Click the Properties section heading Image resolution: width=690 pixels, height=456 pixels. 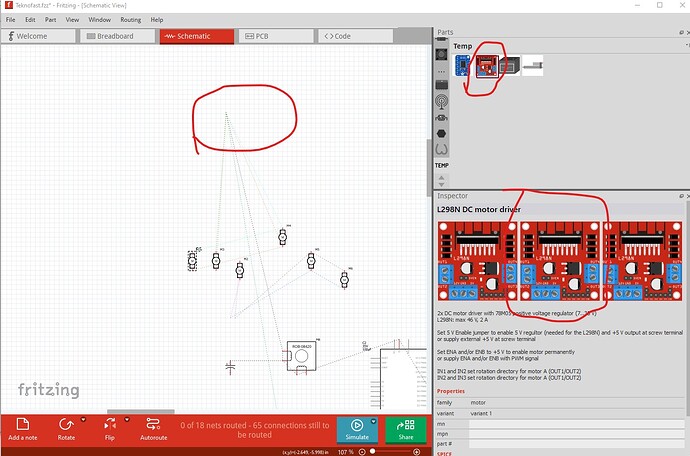(x=451, y=391)
